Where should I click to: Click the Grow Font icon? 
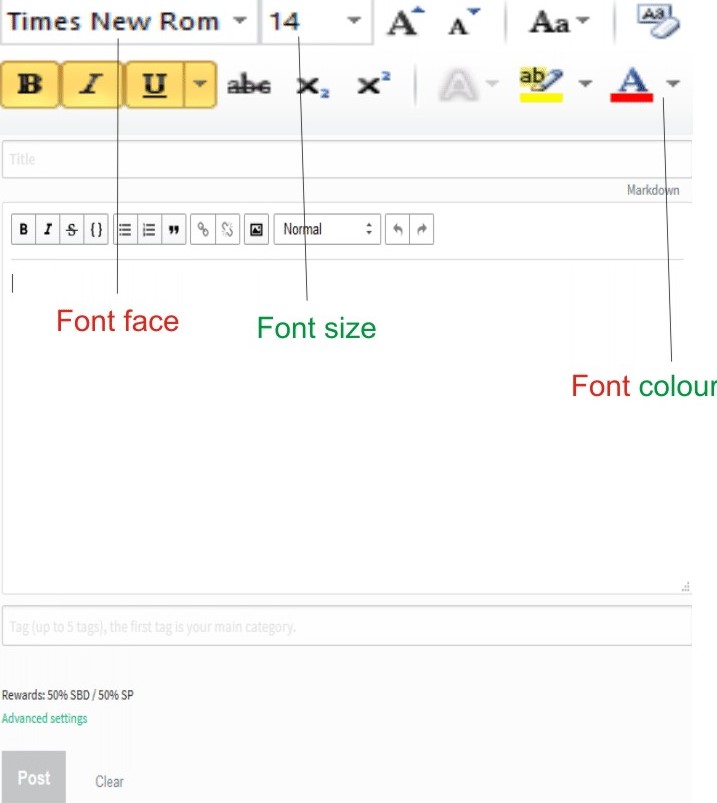pyautogui.click(x=406, y=22)
